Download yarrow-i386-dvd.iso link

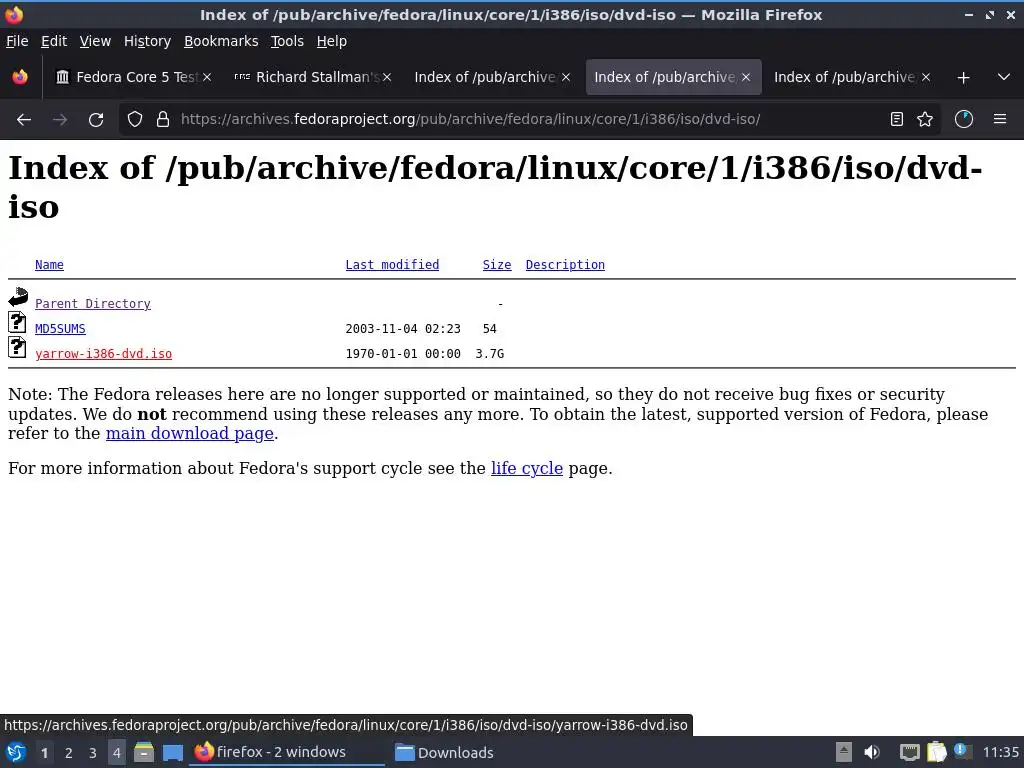click(103, 353)
